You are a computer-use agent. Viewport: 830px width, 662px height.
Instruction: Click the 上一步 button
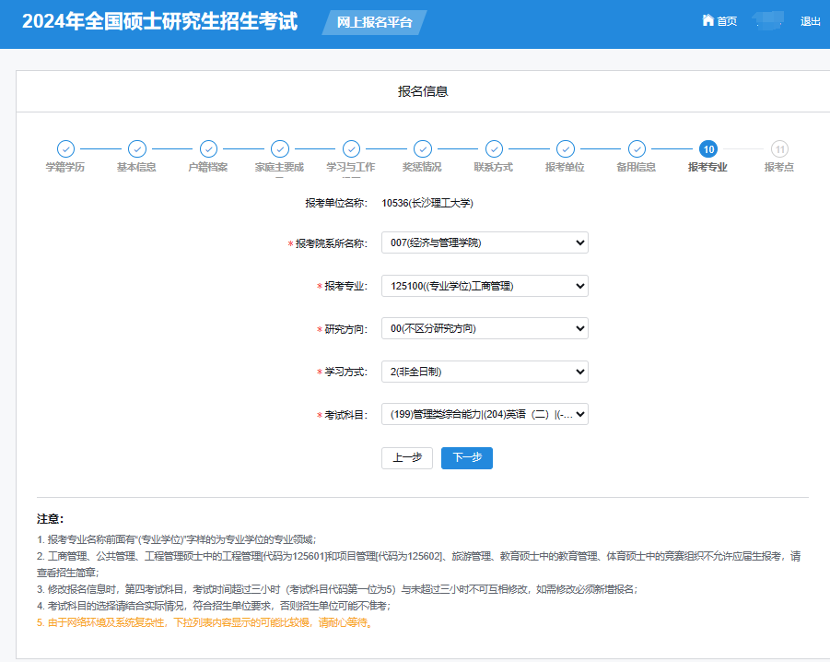point(407,458)
